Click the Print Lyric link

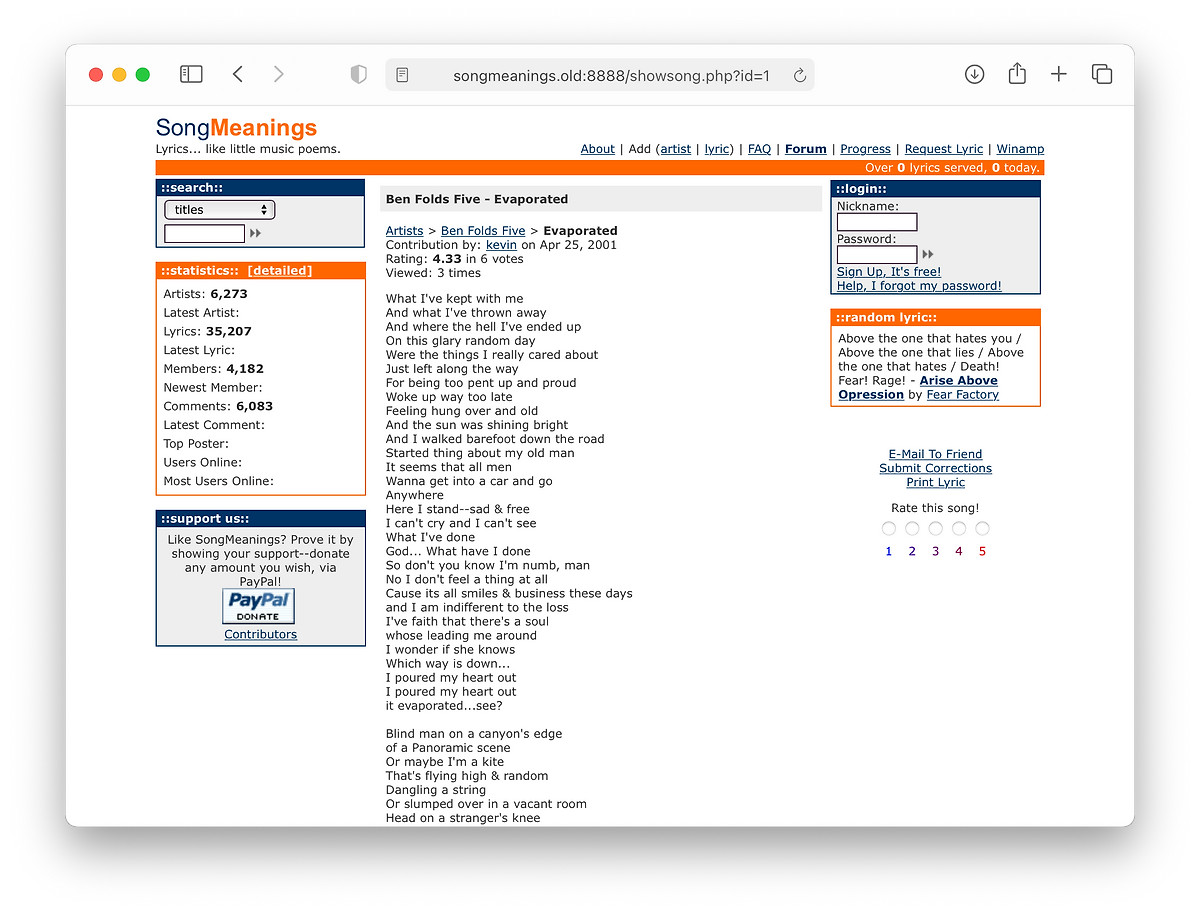[936, 482]
